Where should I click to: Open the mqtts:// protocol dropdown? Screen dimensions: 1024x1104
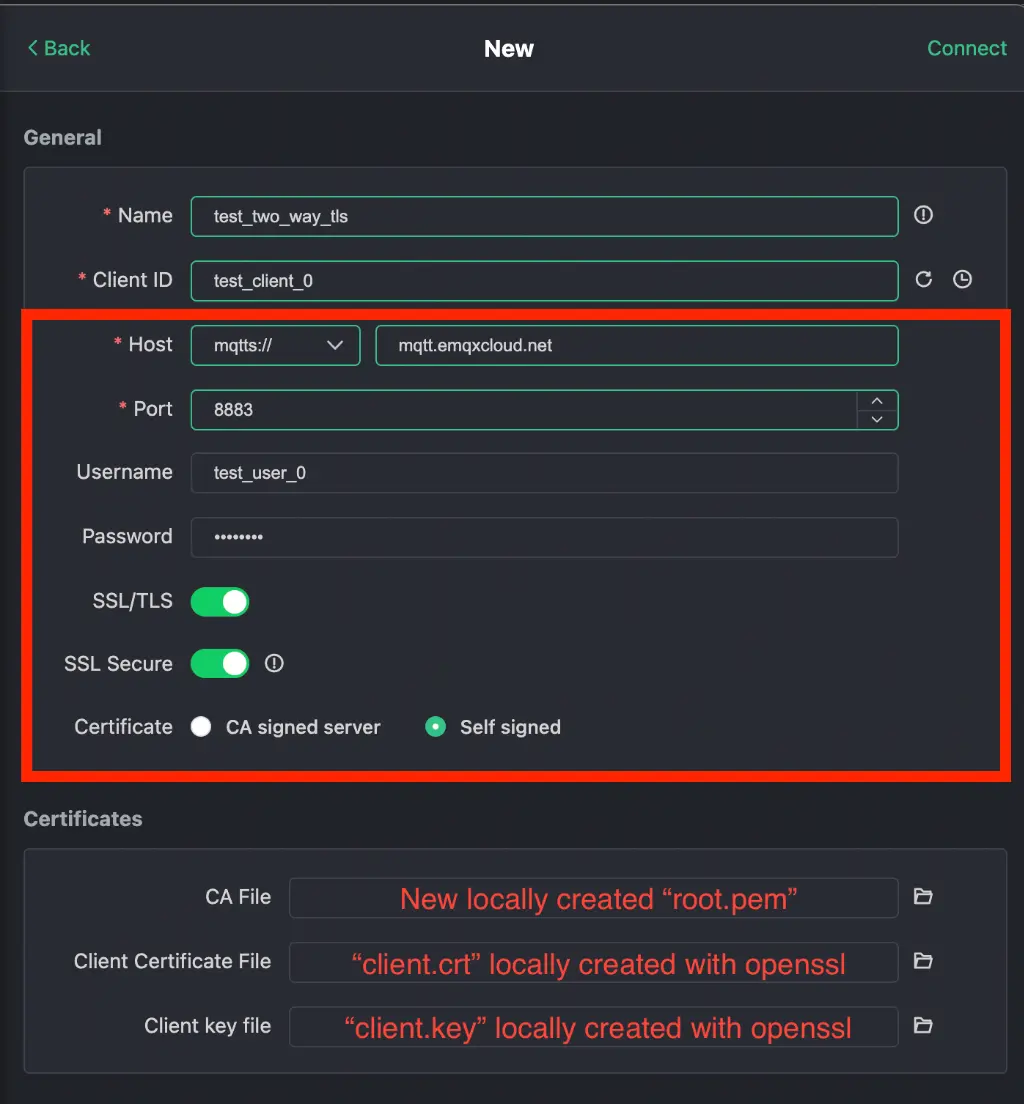[x=275, y=344]
